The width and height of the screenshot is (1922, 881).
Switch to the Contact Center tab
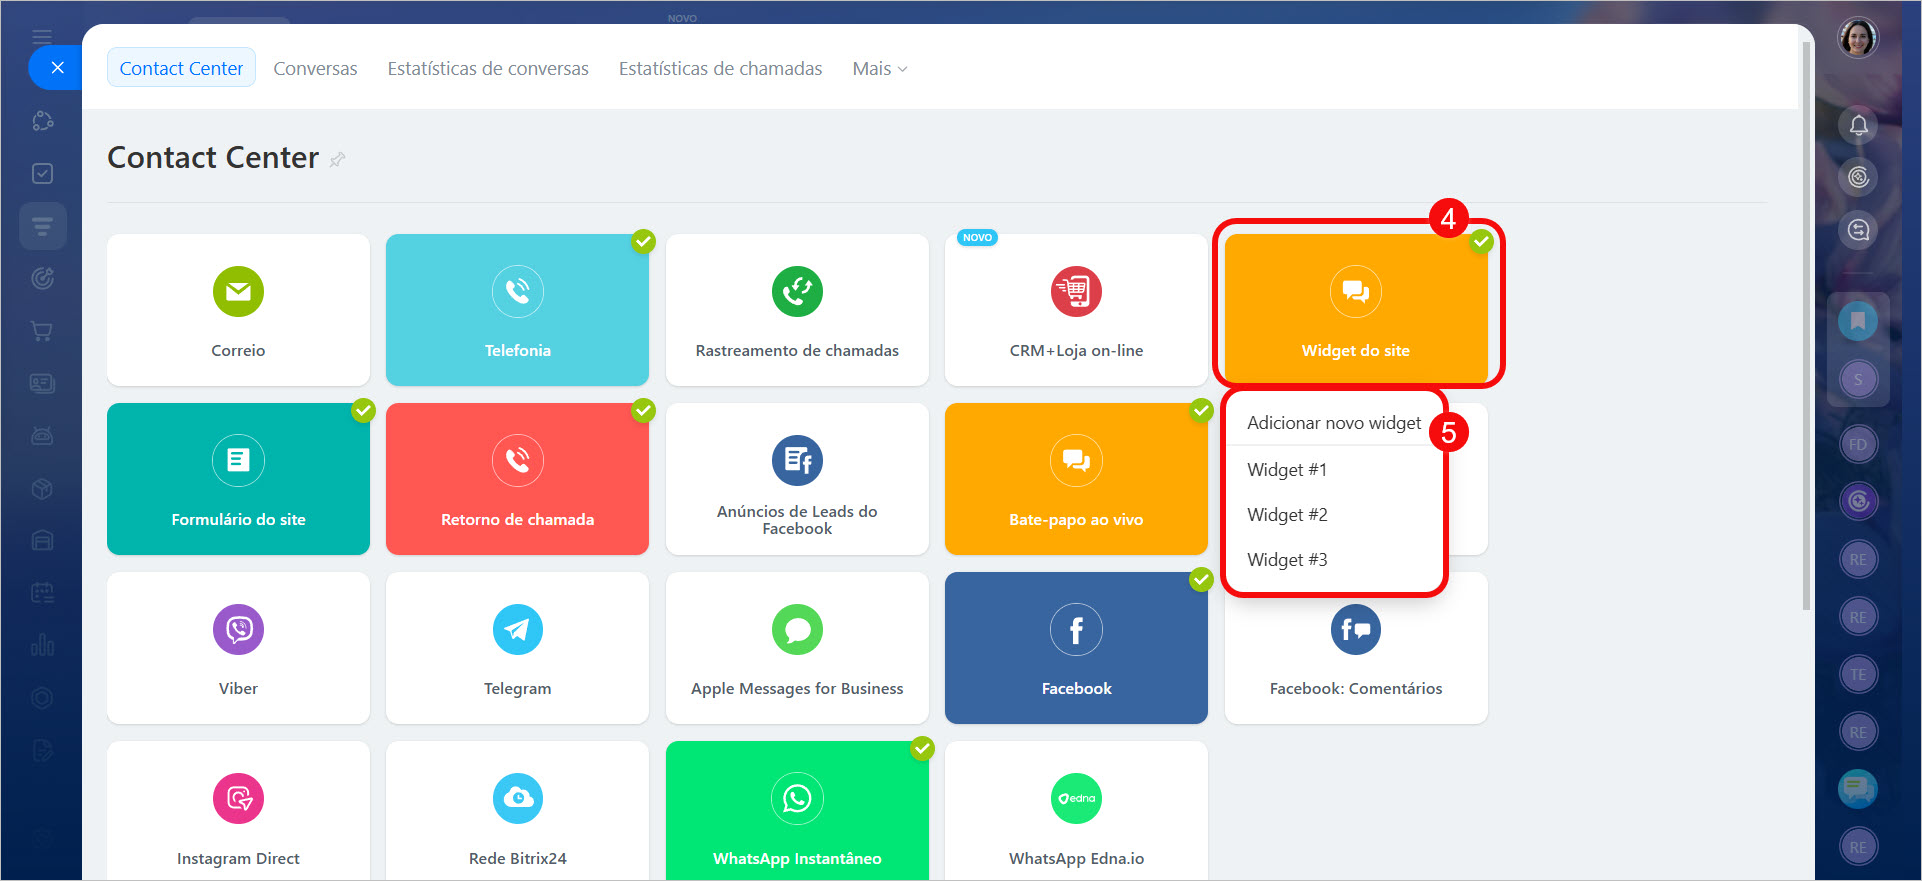click(181, 68)
